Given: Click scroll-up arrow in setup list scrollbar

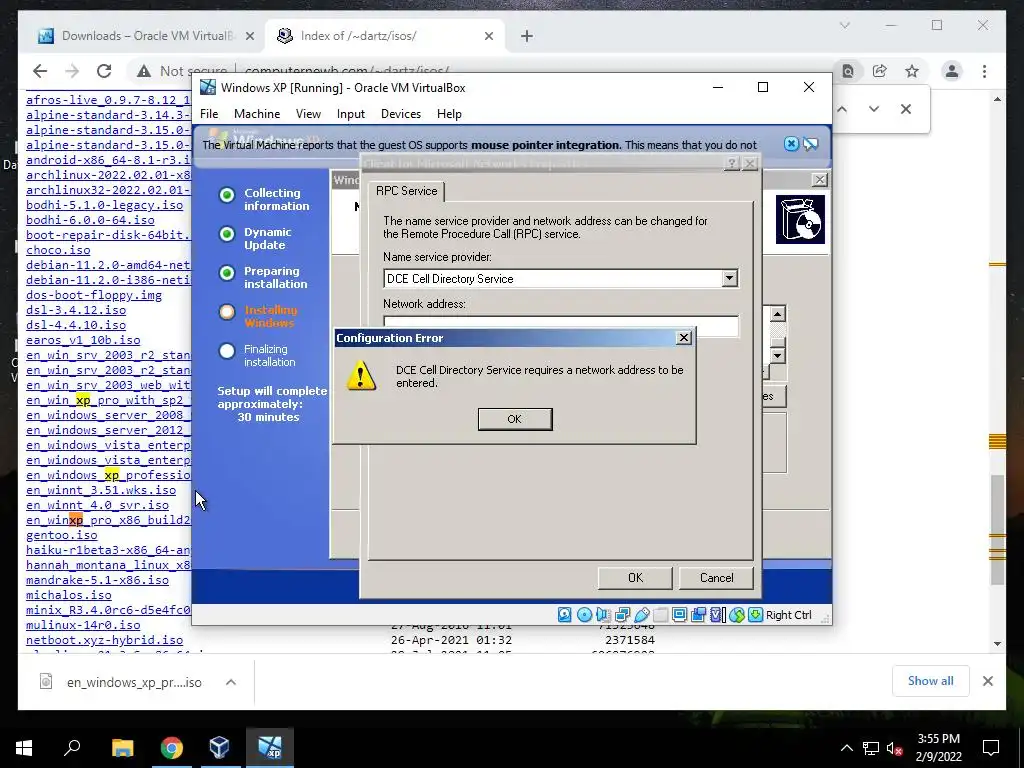Looking at the screenshot, I should click(777, 315).
